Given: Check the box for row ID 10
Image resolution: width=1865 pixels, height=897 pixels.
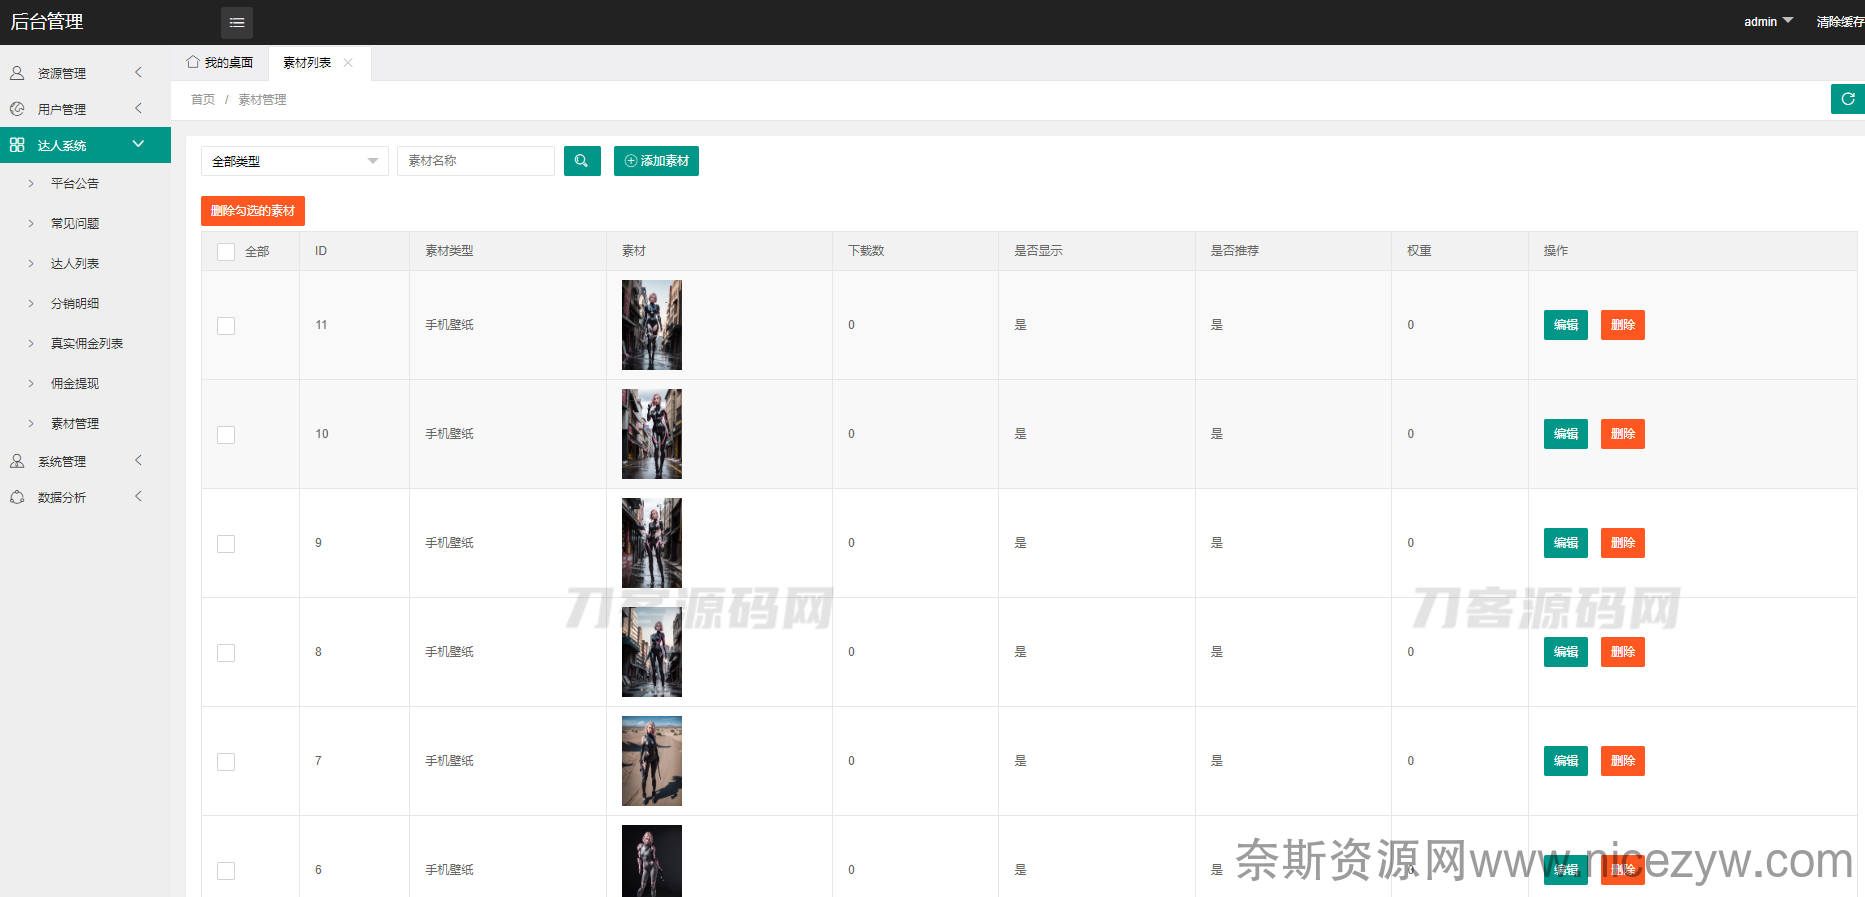Looking at the screenshot, I should [x=226, y=435].
